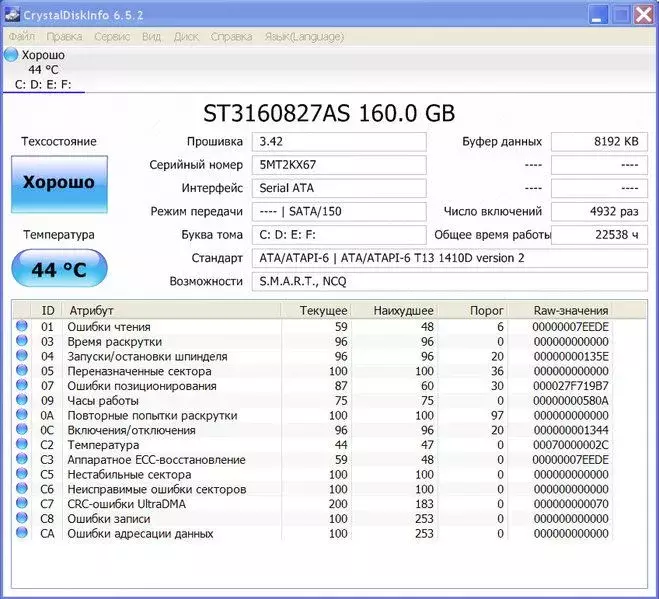659x599 pixels.
Task: Click status icon for C5 Нестабильные сектора
Action: tap(22, 473)
